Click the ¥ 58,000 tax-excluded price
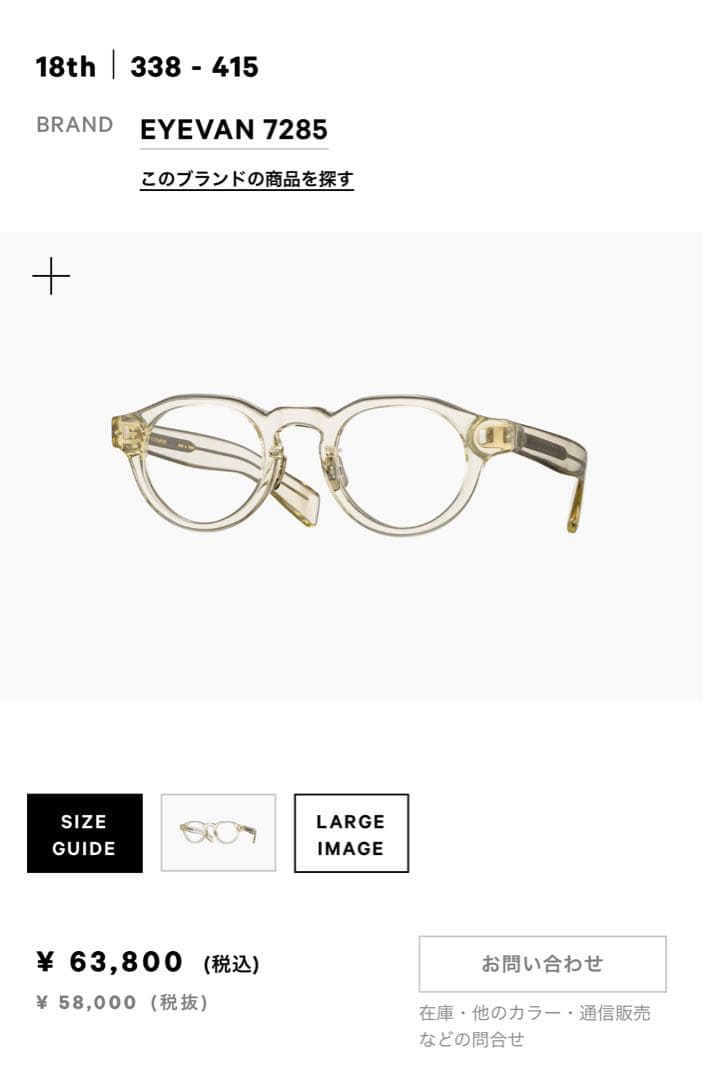Viewport: 704px width, 1080px height. [x=87, y=1002]
